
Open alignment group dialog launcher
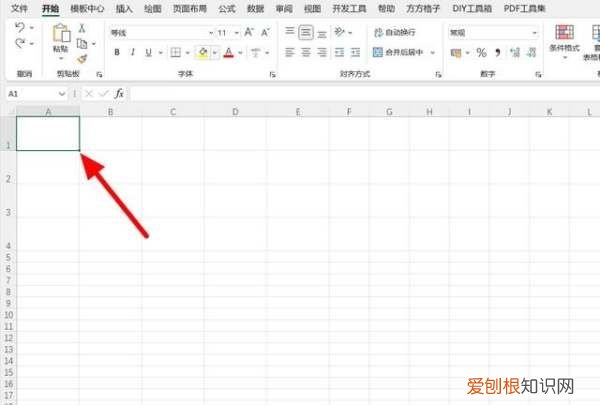tap(439, 75)
